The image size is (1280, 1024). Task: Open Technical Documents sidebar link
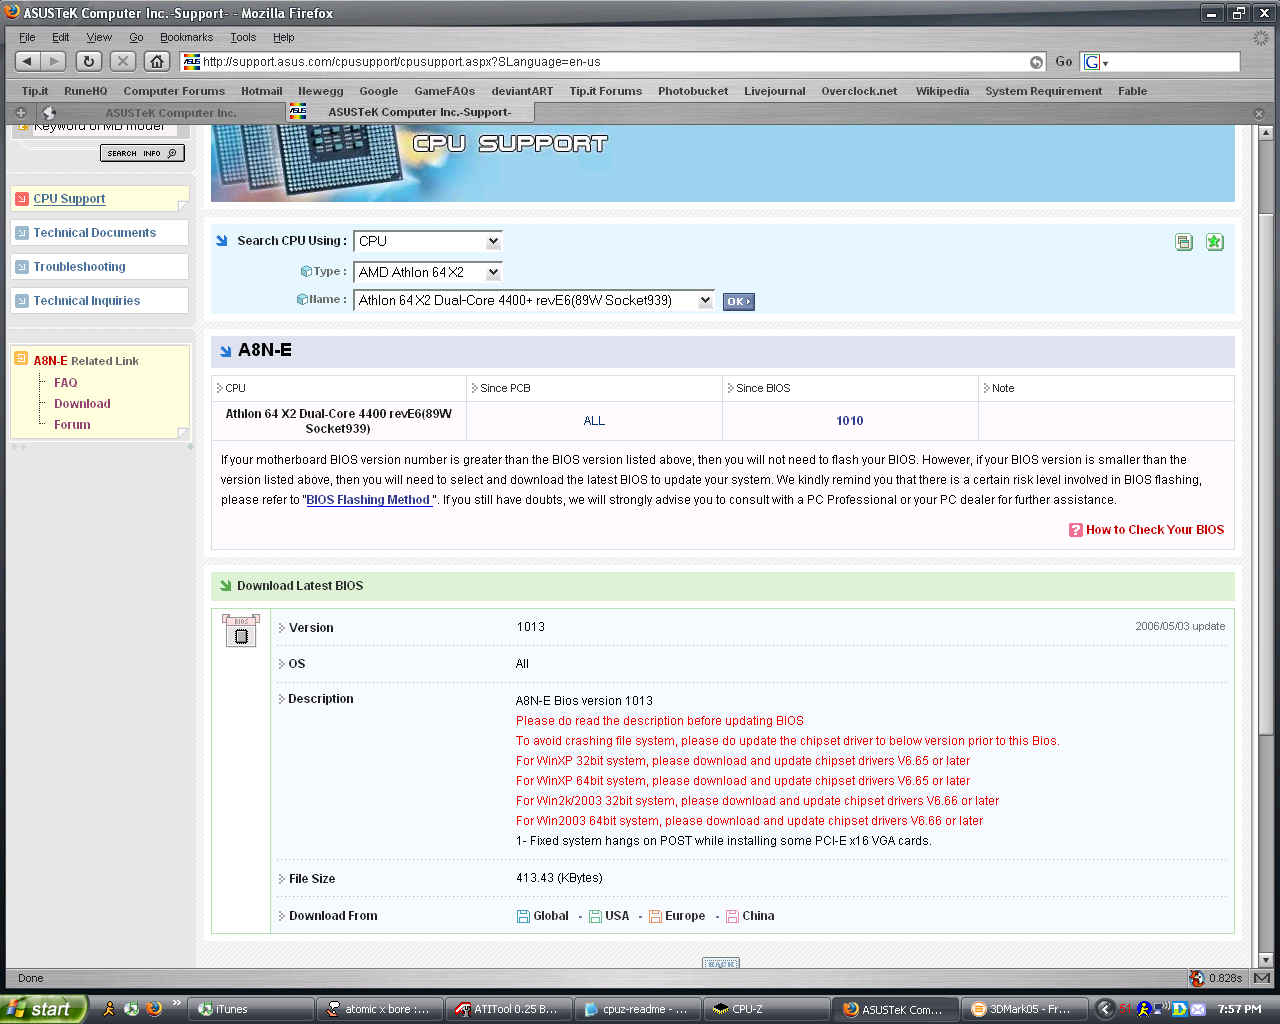coord(95,233)
